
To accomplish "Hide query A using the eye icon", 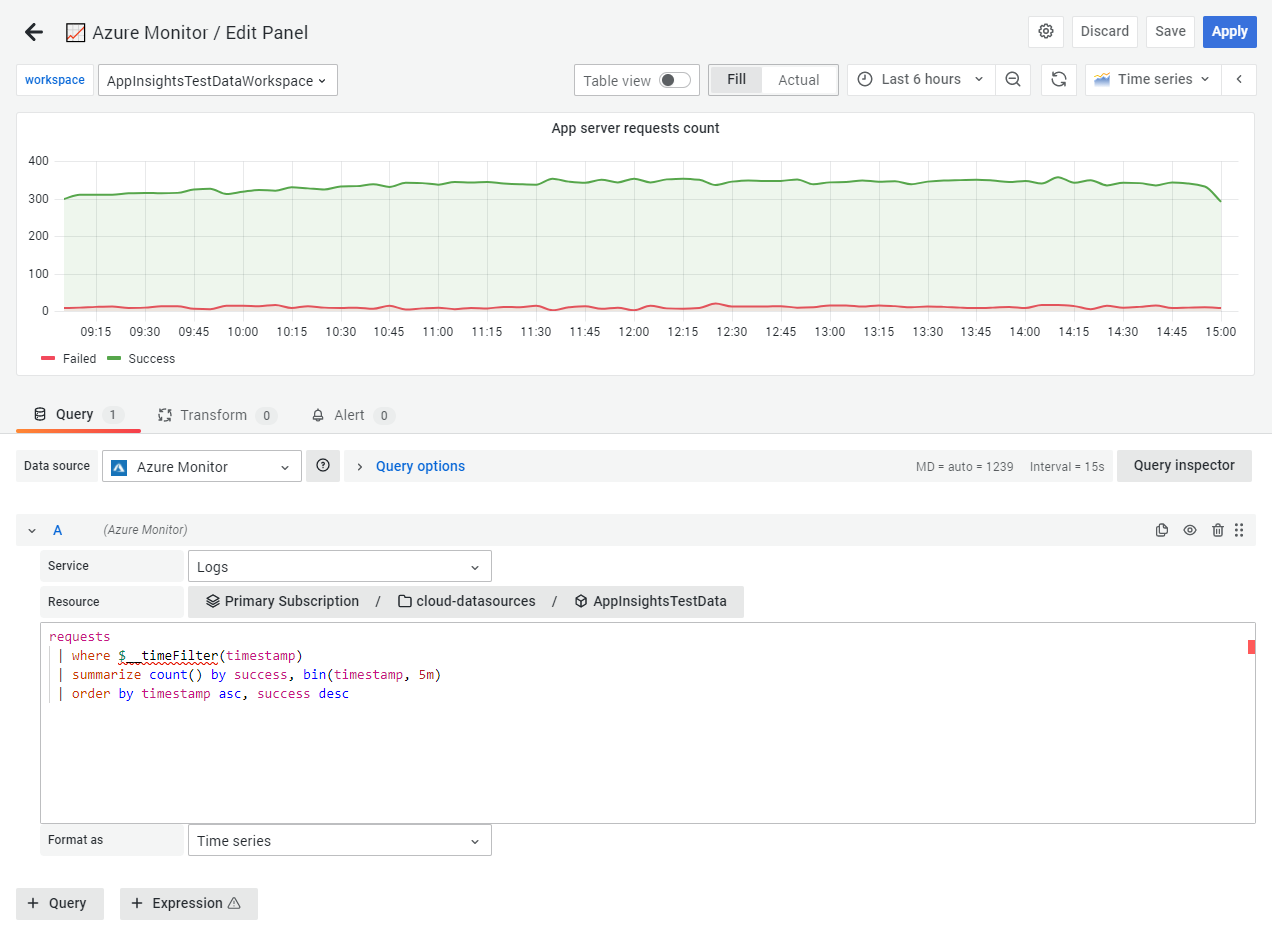I will [1189, 530].
